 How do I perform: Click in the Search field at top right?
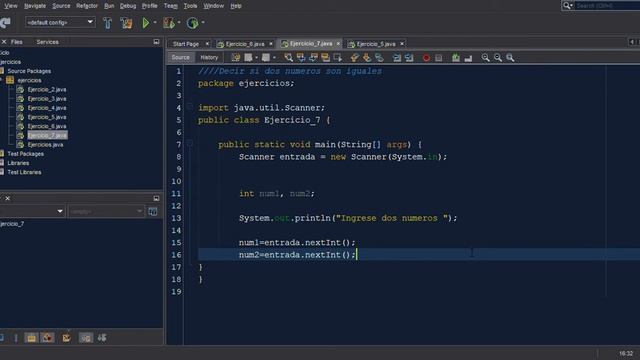[x=607, y=6]
